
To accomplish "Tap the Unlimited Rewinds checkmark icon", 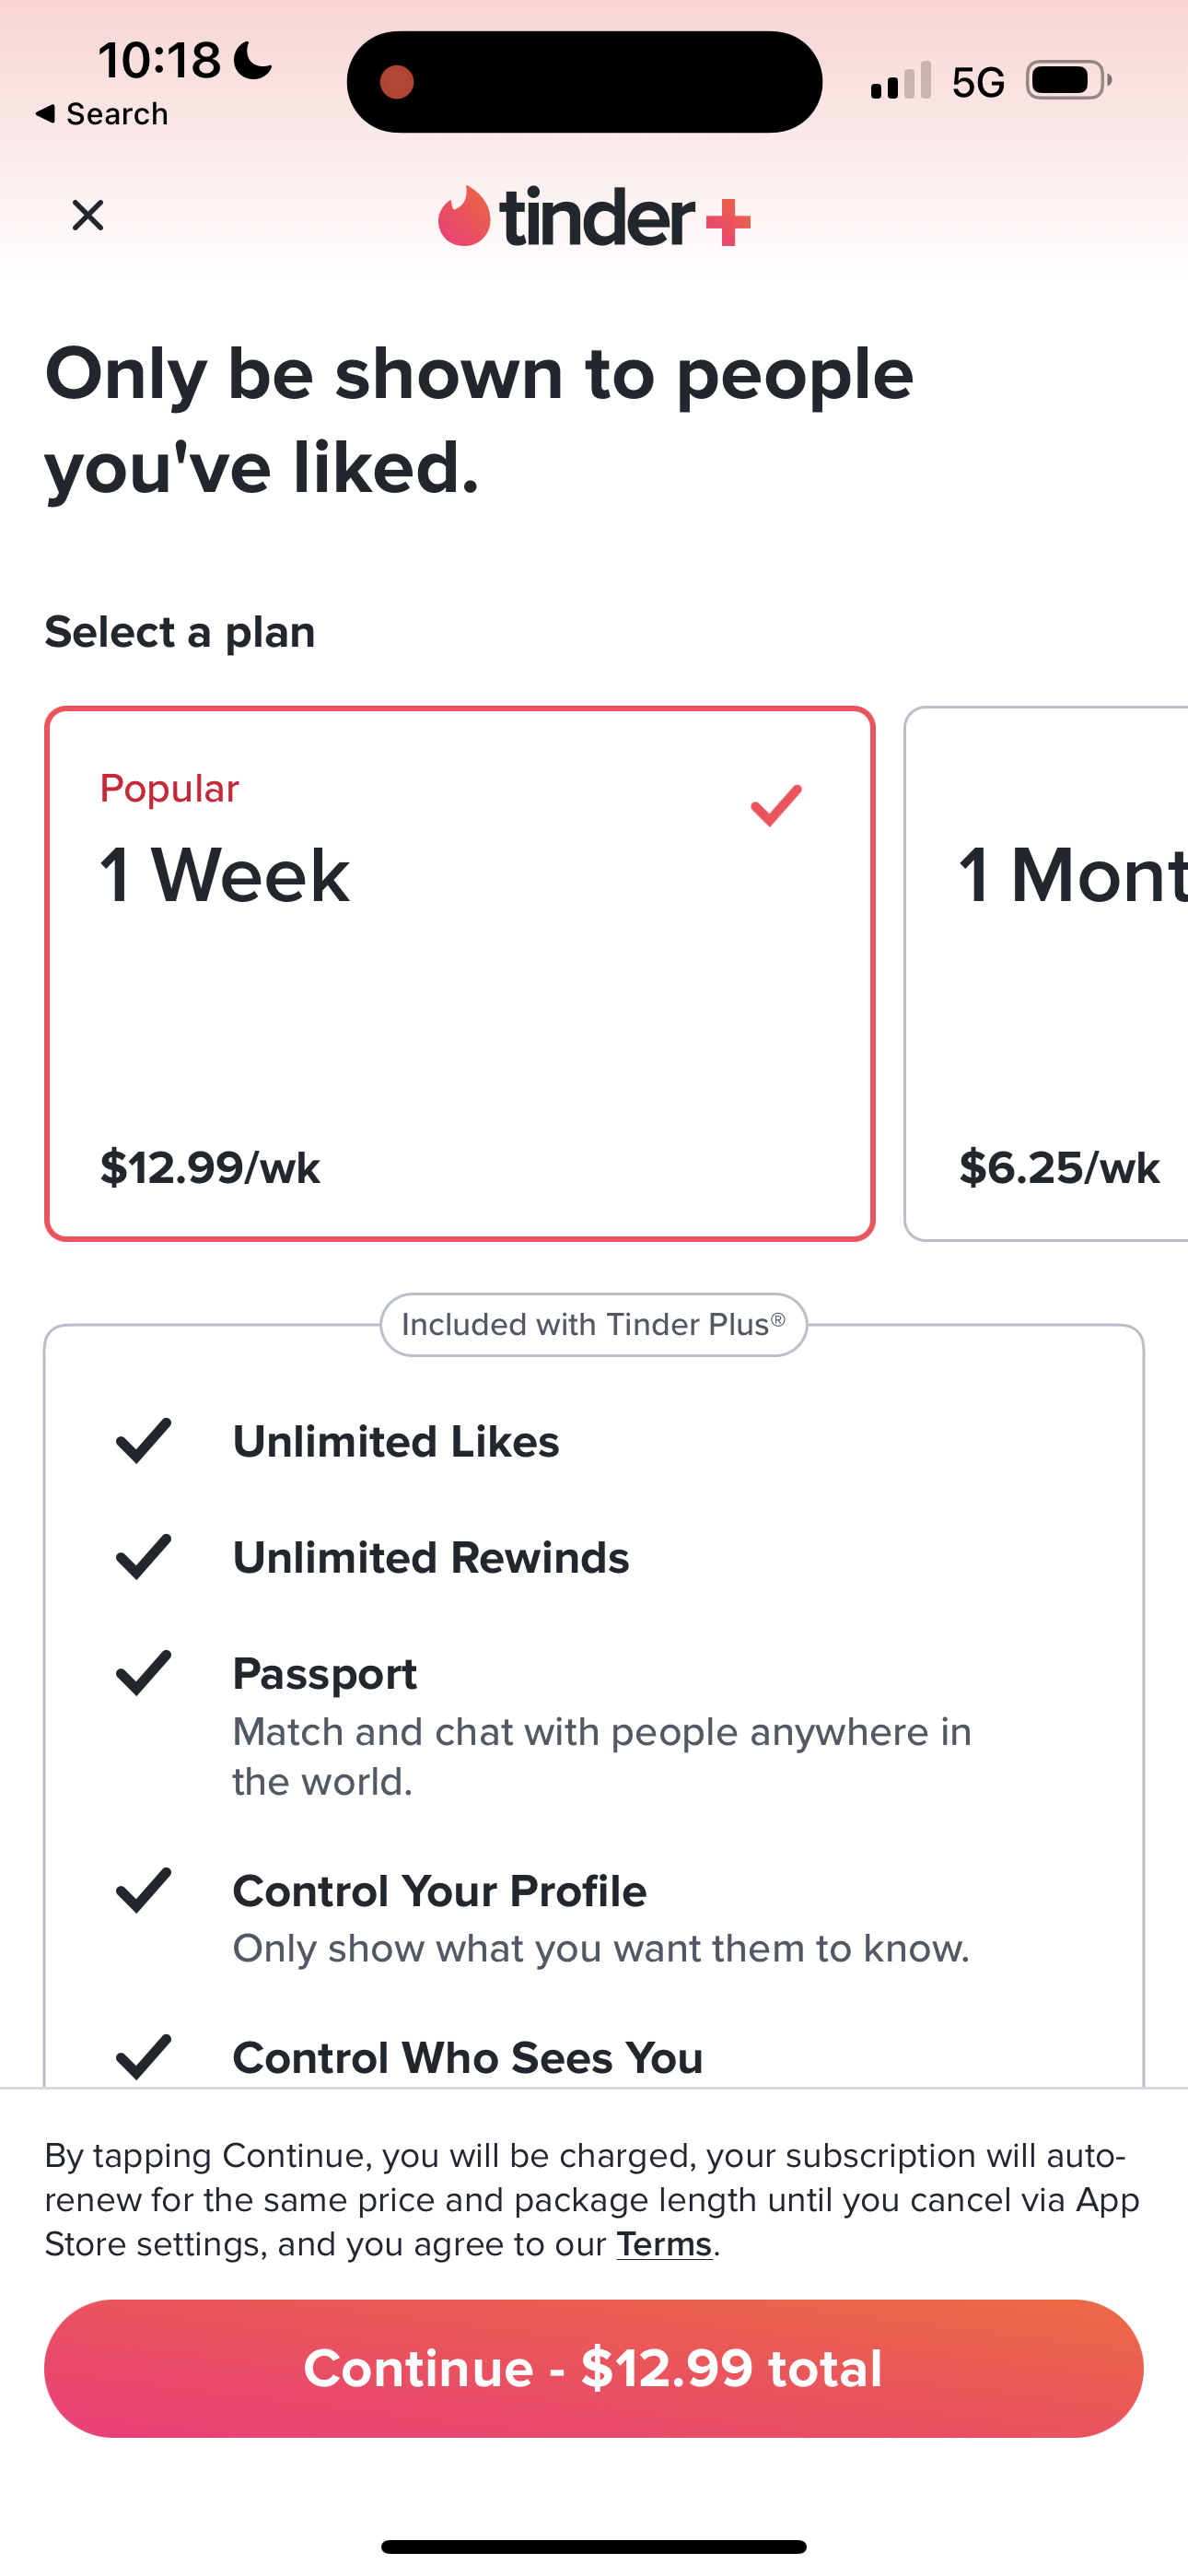I will tap(144, 1557).
